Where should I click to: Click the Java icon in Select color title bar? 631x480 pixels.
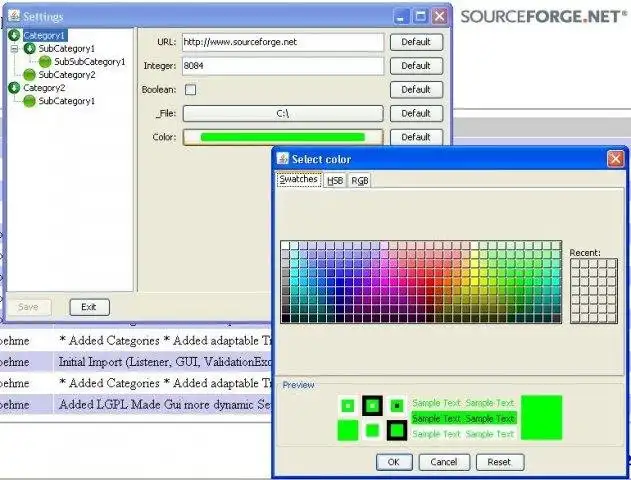283,159
